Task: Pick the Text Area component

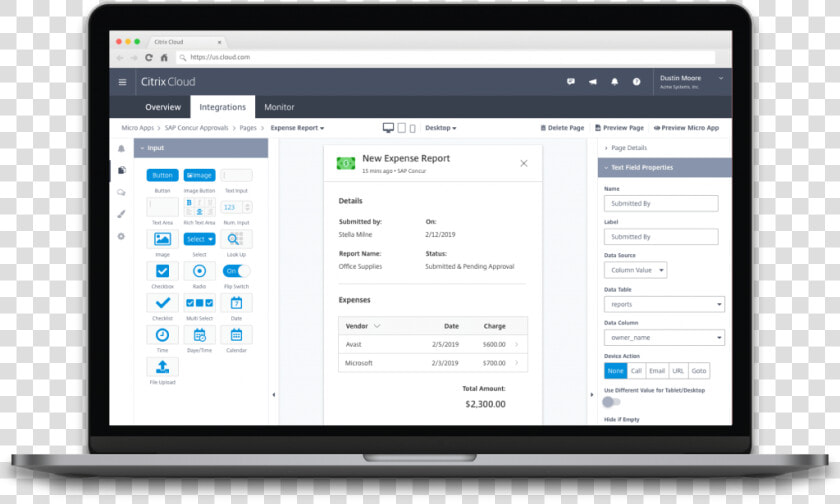Action: coord(162,207)
